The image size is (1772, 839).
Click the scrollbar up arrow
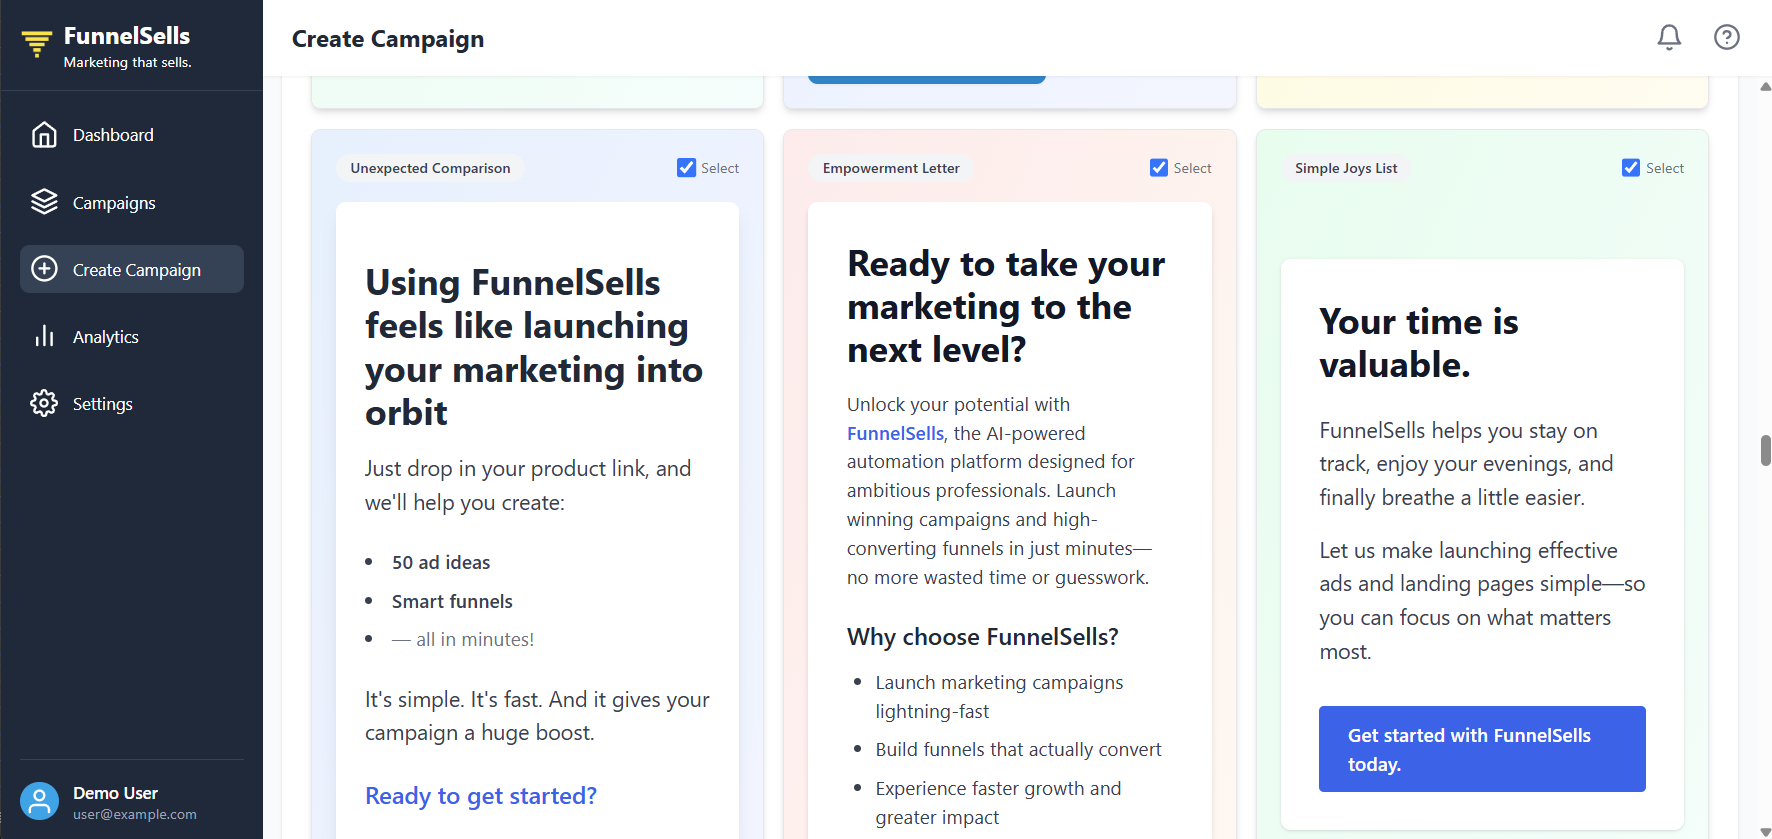pos(1766,87)
